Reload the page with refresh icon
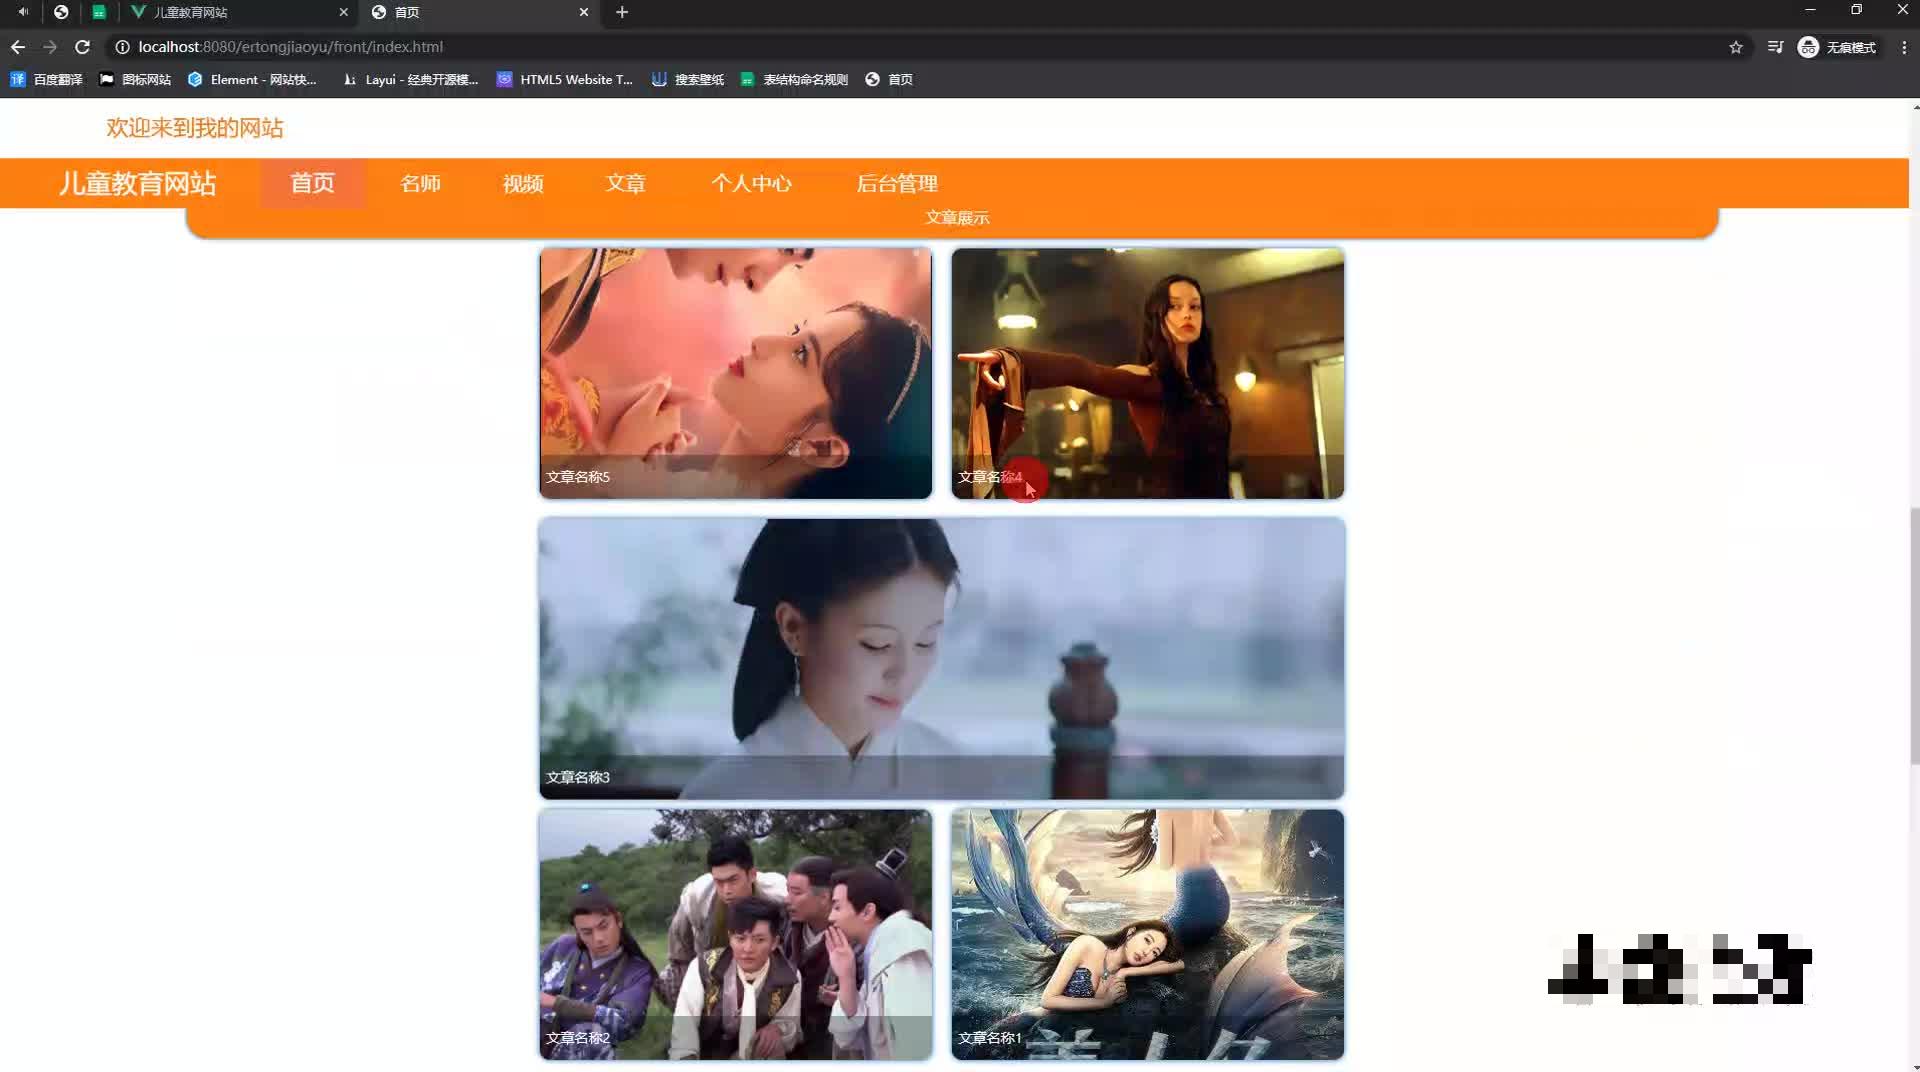Screen dimensions: 1920x1072 pyautogui.click(x=83, y=47)
